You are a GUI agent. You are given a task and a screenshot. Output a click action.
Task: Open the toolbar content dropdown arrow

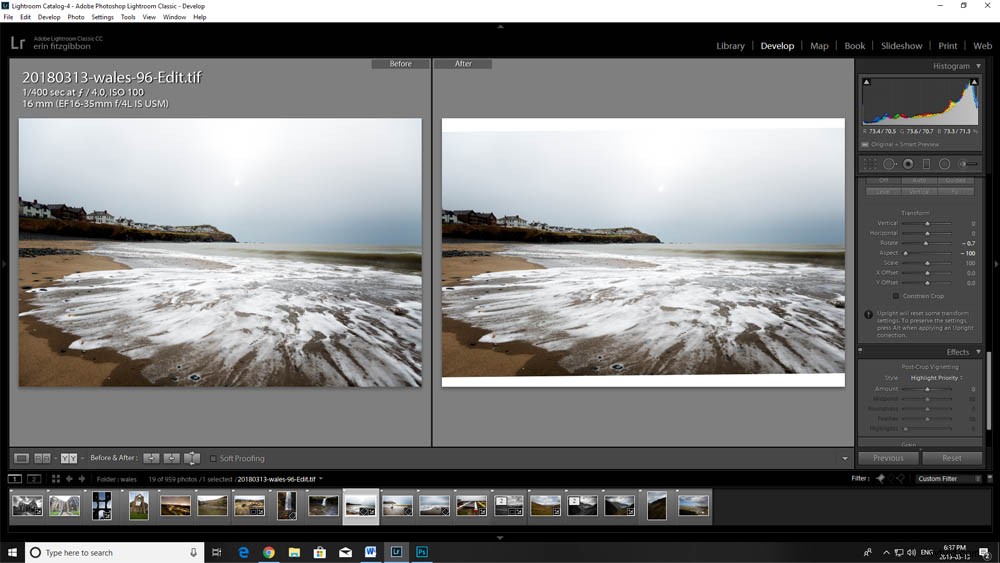tap(845, 458)
